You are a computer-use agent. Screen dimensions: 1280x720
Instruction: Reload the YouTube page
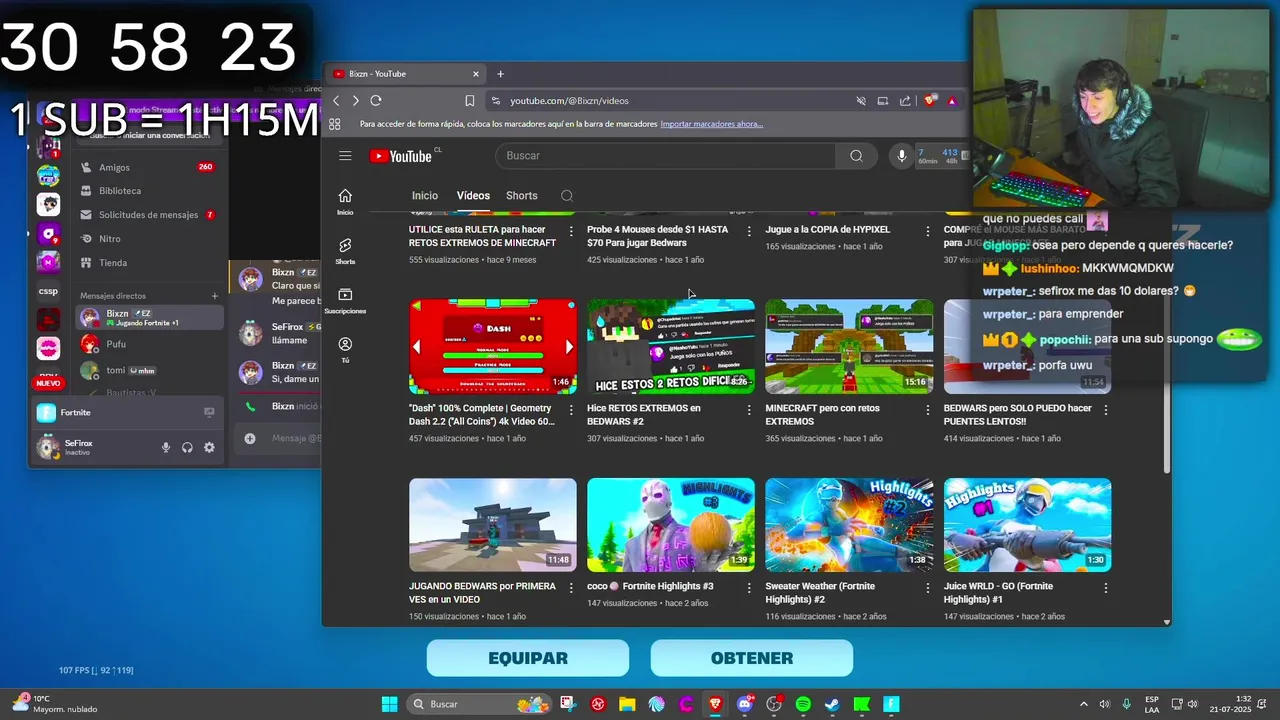(x=376, y=100)
